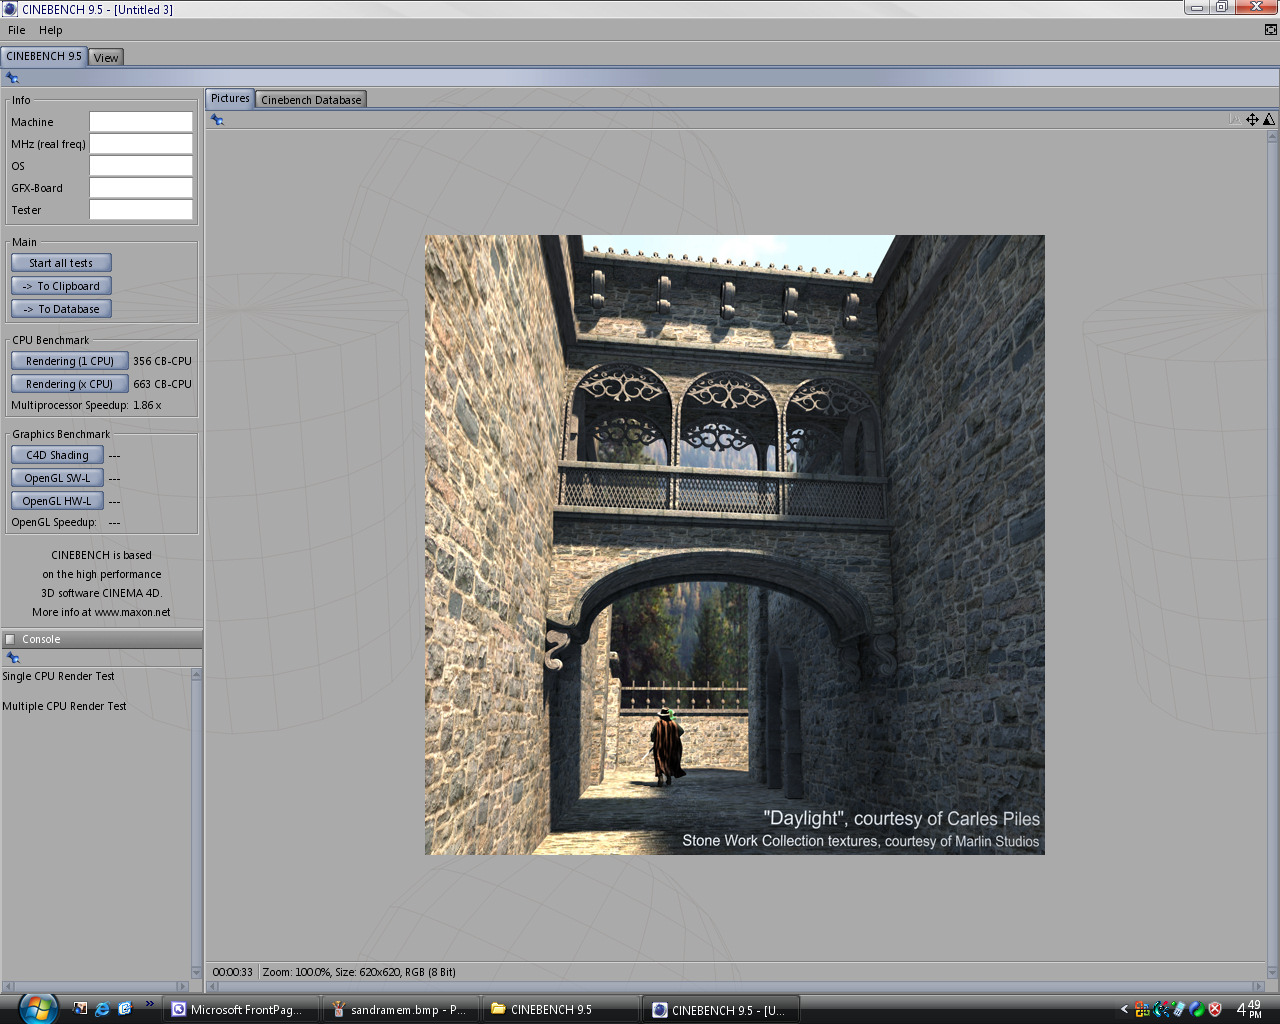Open the Windows Start orb
1280x1024 pixels.
[37, 1008]
